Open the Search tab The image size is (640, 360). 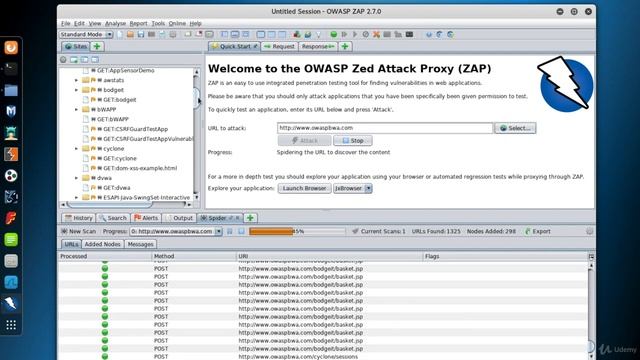[113, 218]
